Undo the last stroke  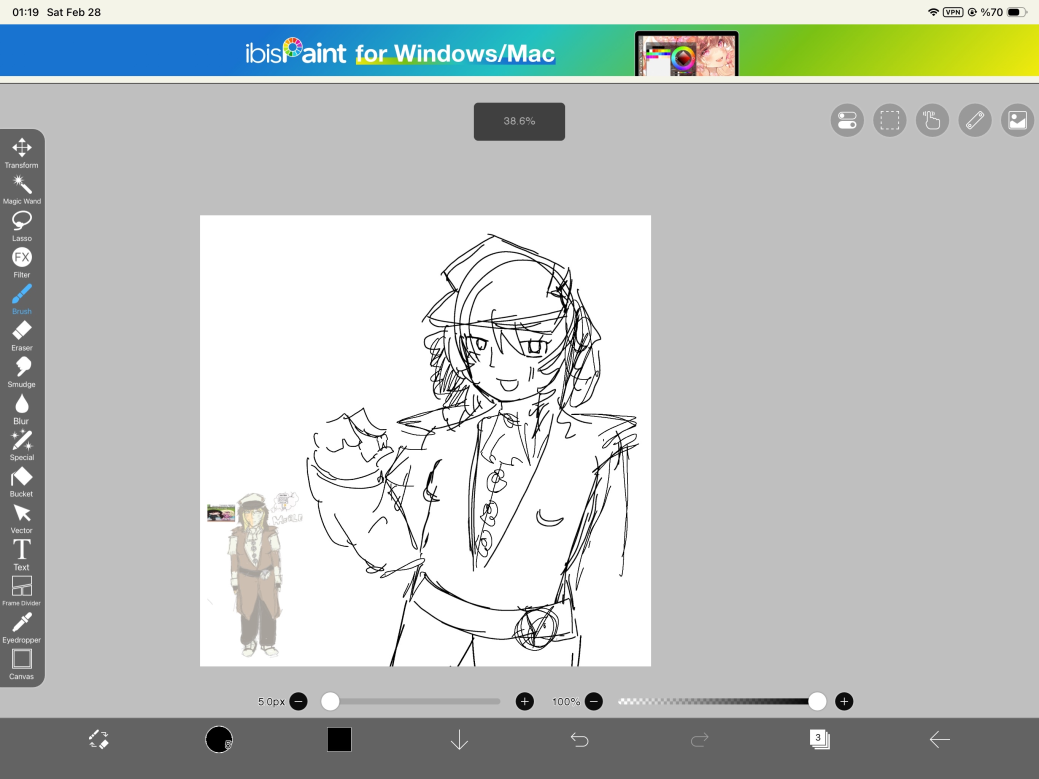click(579, 739)
